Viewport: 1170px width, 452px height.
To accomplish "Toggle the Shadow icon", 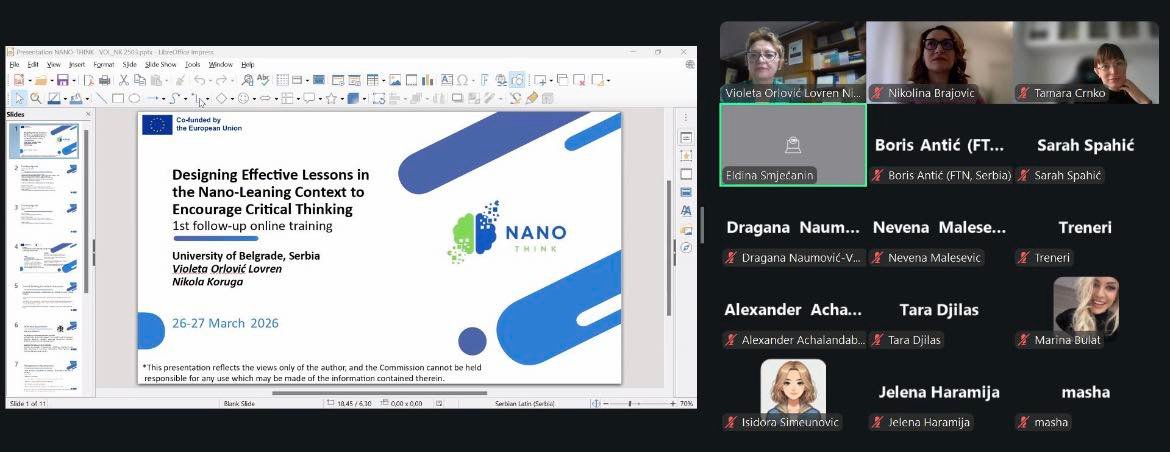I will coord(457,98).
